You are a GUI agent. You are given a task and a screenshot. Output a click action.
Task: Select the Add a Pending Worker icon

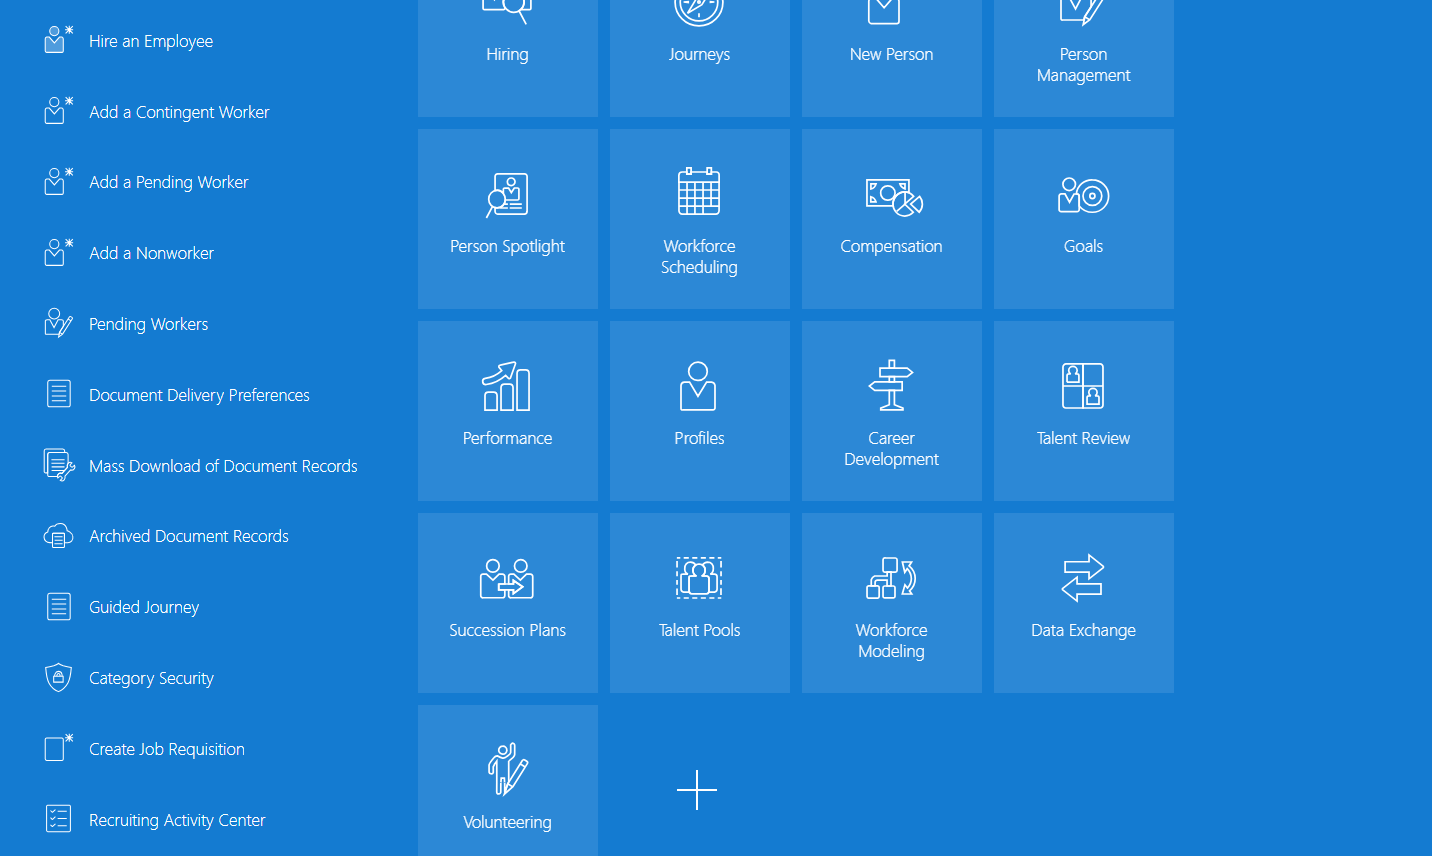point(59,182)
